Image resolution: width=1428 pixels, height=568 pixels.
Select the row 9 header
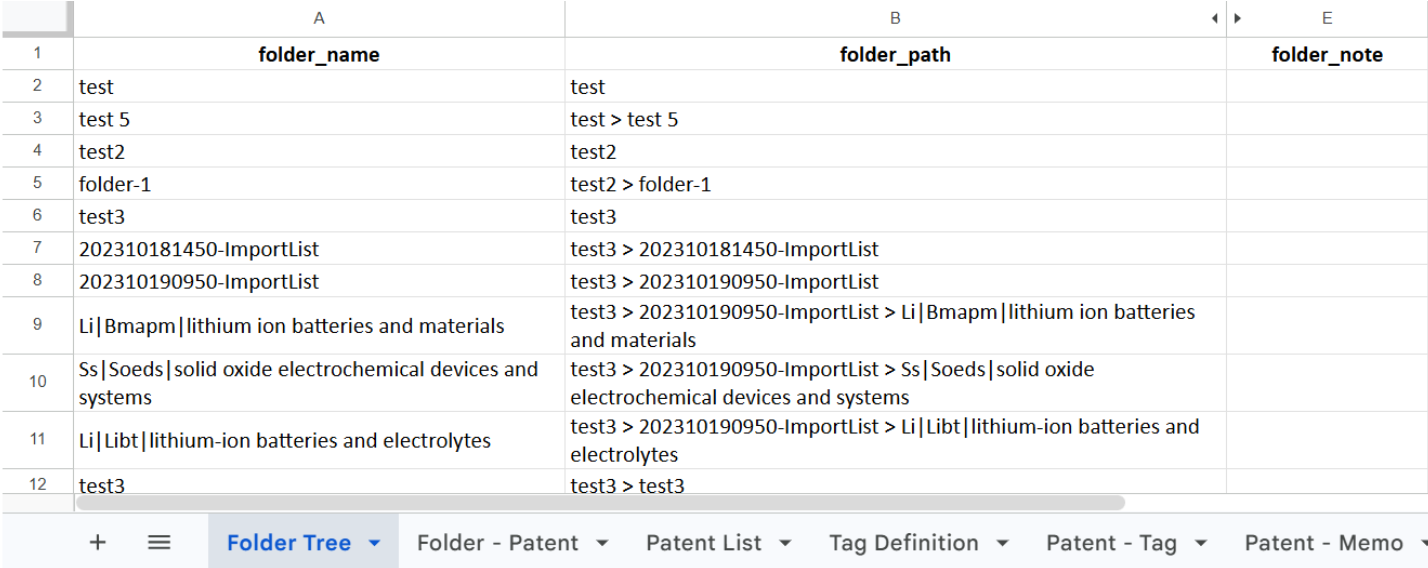coord(37,325)
